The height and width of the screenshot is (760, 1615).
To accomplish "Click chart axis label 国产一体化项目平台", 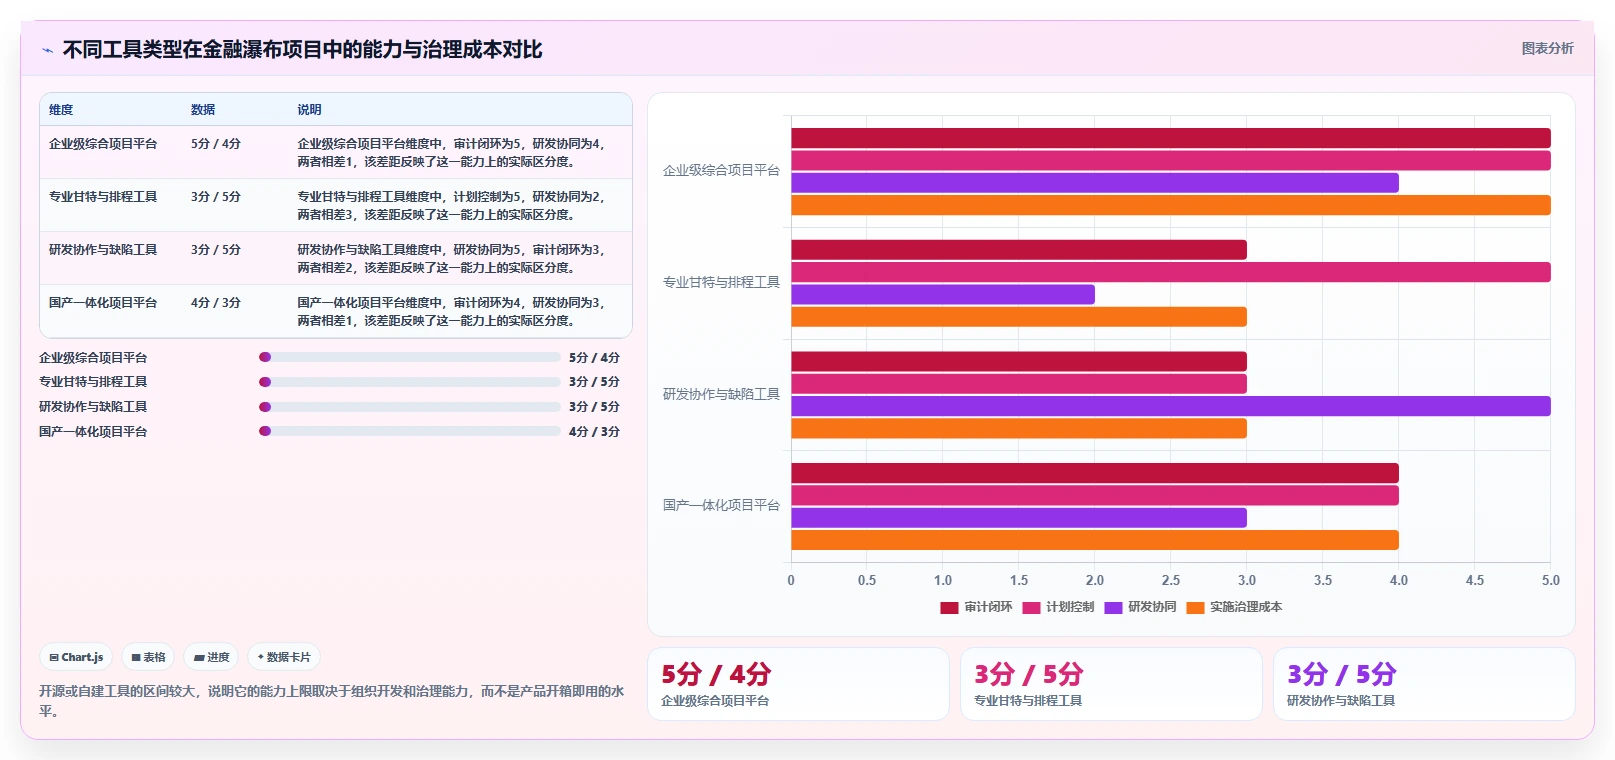I will coord(721,506).
